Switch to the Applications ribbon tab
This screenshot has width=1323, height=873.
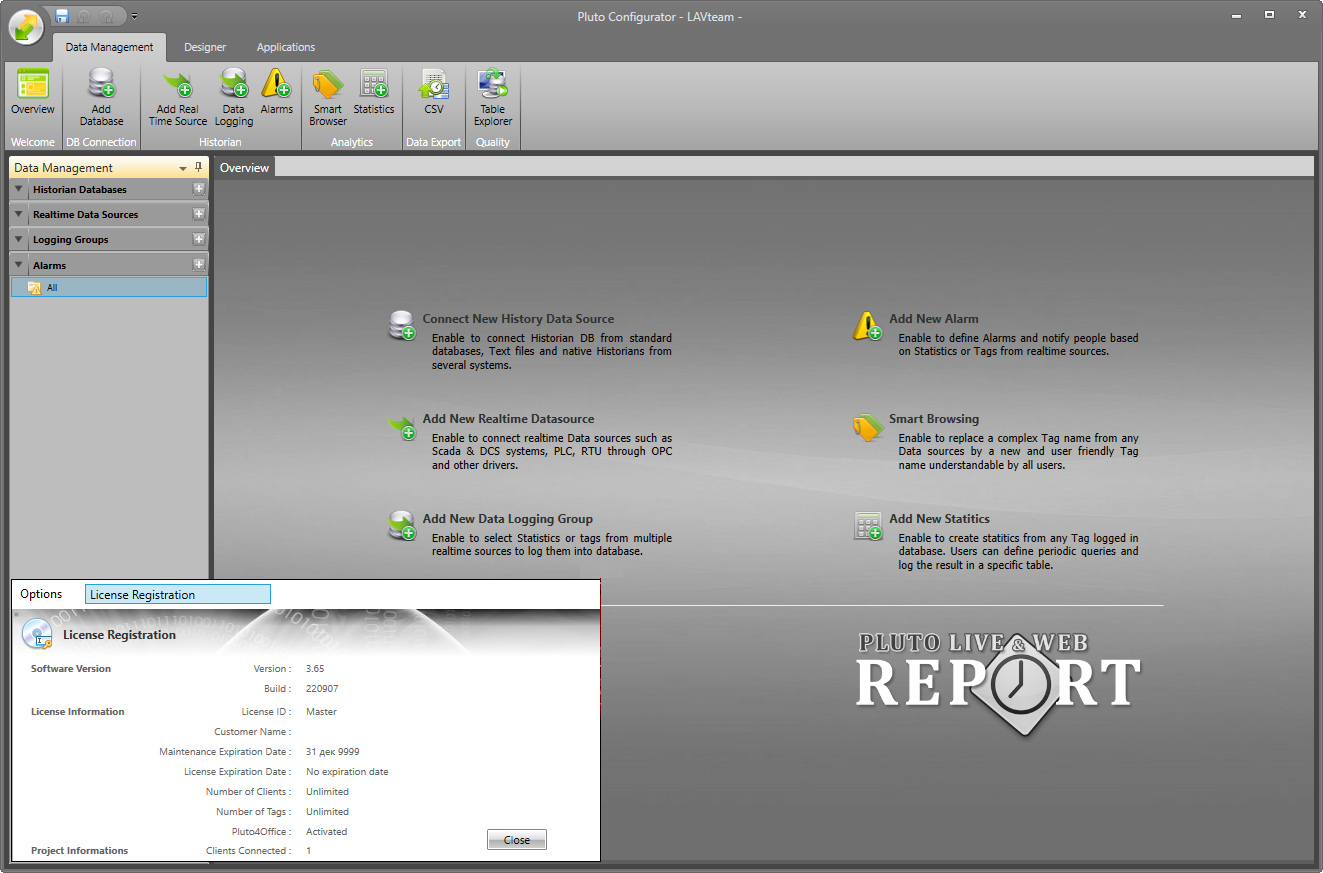click(286, 47)
